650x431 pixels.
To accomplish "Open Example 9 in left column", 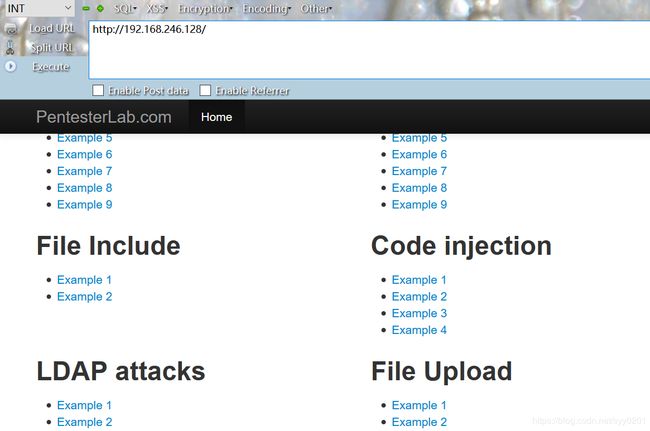I will (85, 205).
